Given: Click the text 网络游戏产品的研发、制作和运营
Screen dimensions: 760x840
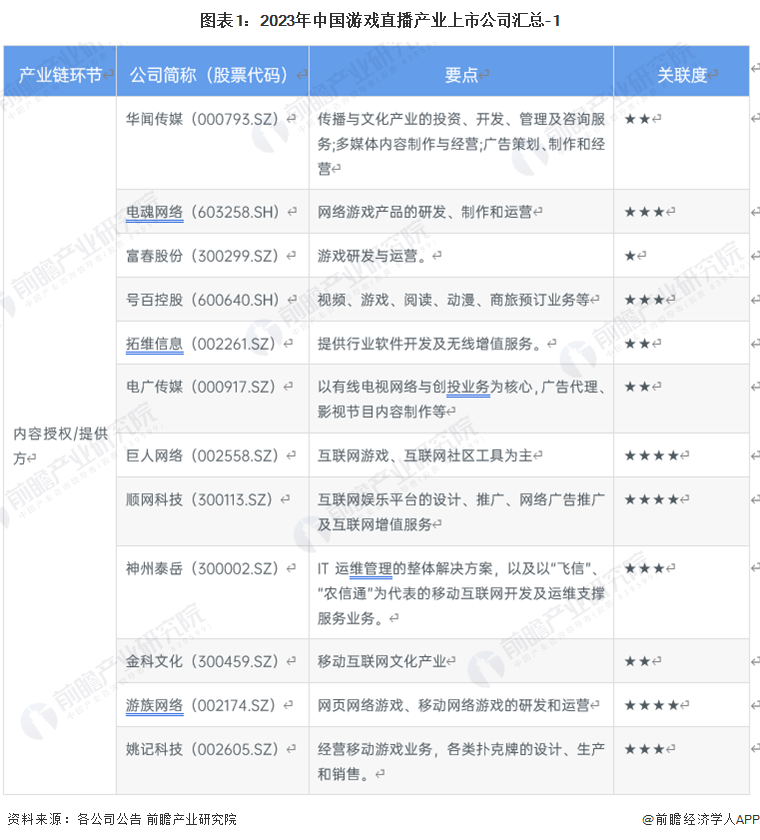Looking at the screenshot, I should (x=425, y=212).
